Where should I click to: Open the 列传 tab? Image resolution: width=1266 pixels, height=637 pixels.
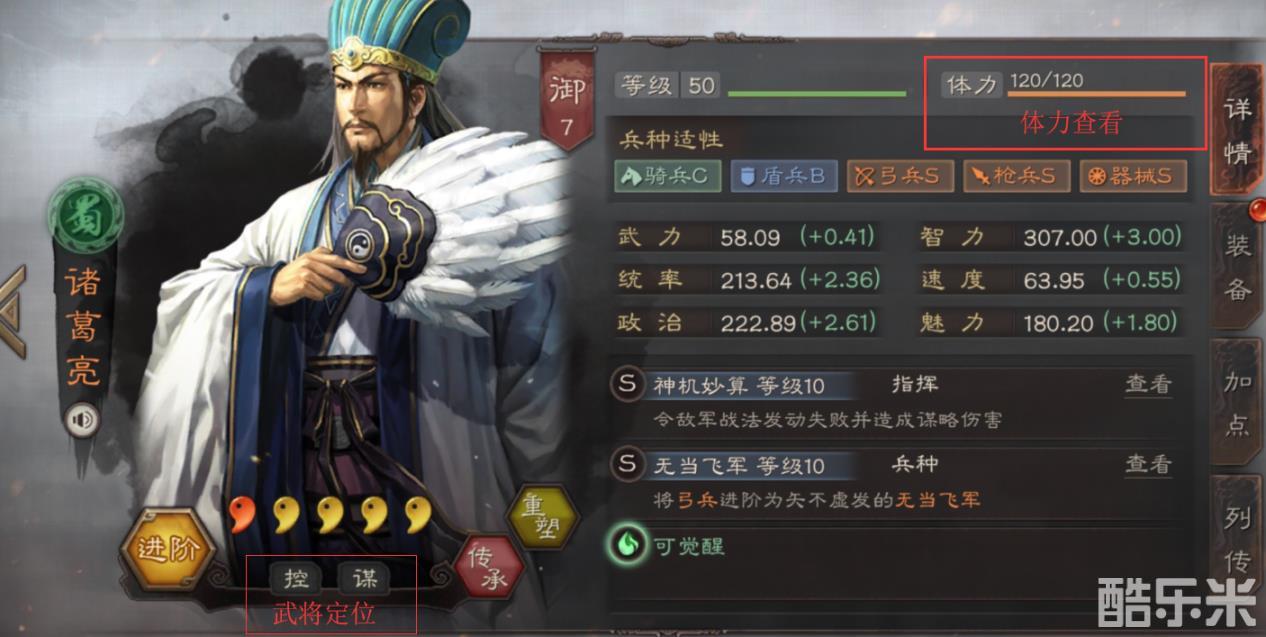(1238, 538)
